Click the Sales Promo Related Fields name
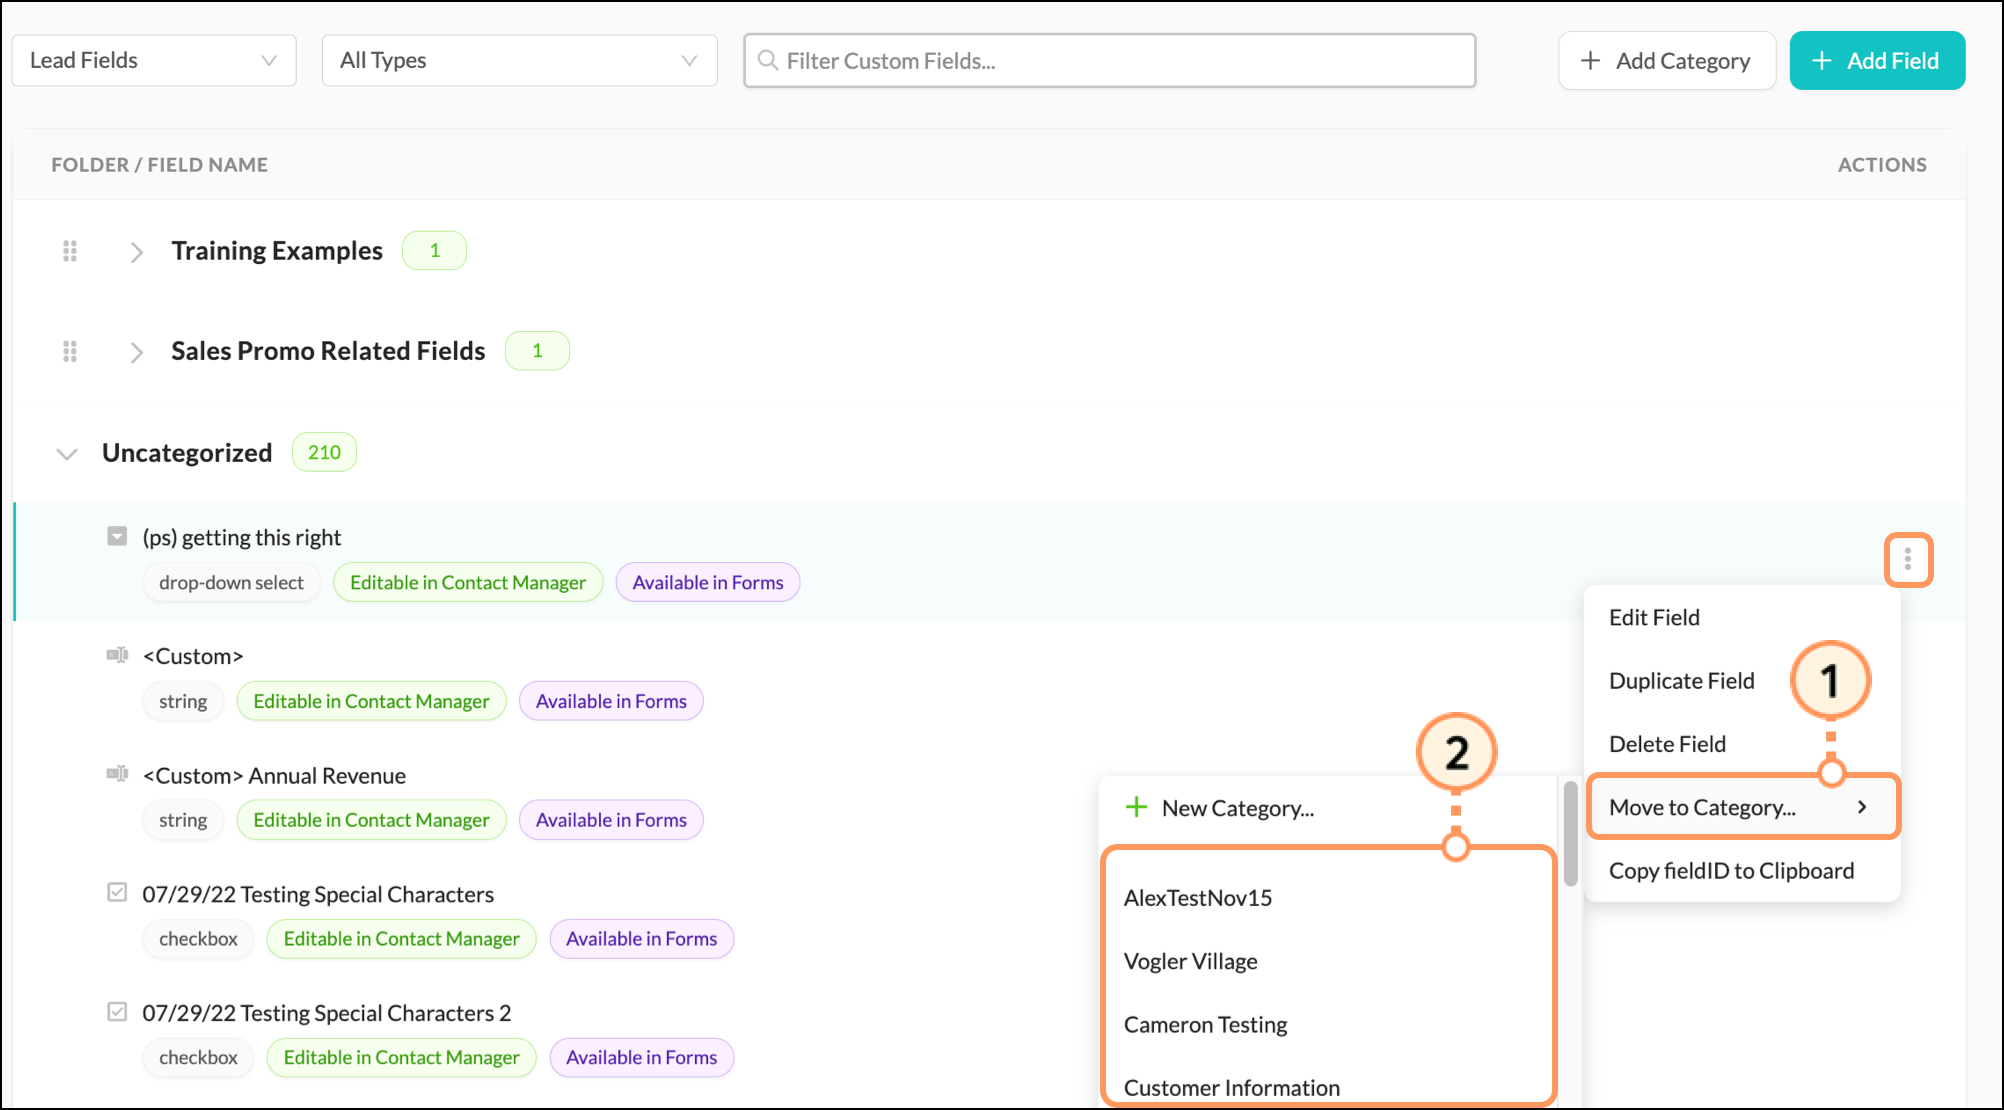Viewport: 2004px width, 1110px height. pyautogui.click(x=328, y=351)
